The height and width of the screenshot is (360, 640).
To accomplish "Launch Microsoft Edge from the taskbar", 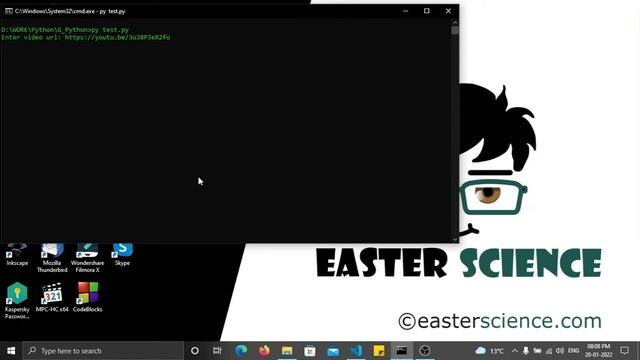I will point(241,351).
